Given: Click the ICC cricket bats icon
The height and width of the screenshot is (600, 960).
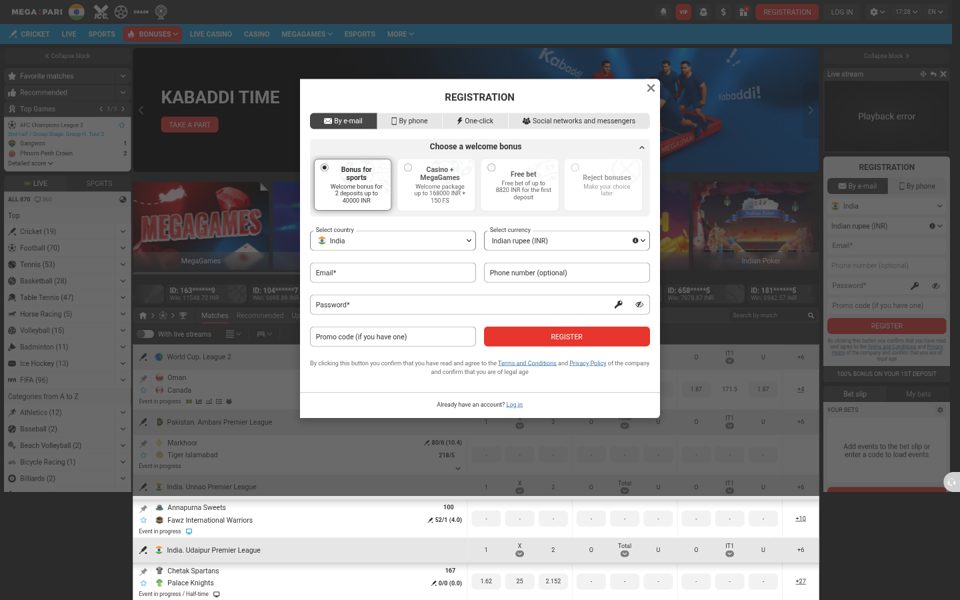Looking at the screenshot, I should pyautogui.click(x=101, y=12).
